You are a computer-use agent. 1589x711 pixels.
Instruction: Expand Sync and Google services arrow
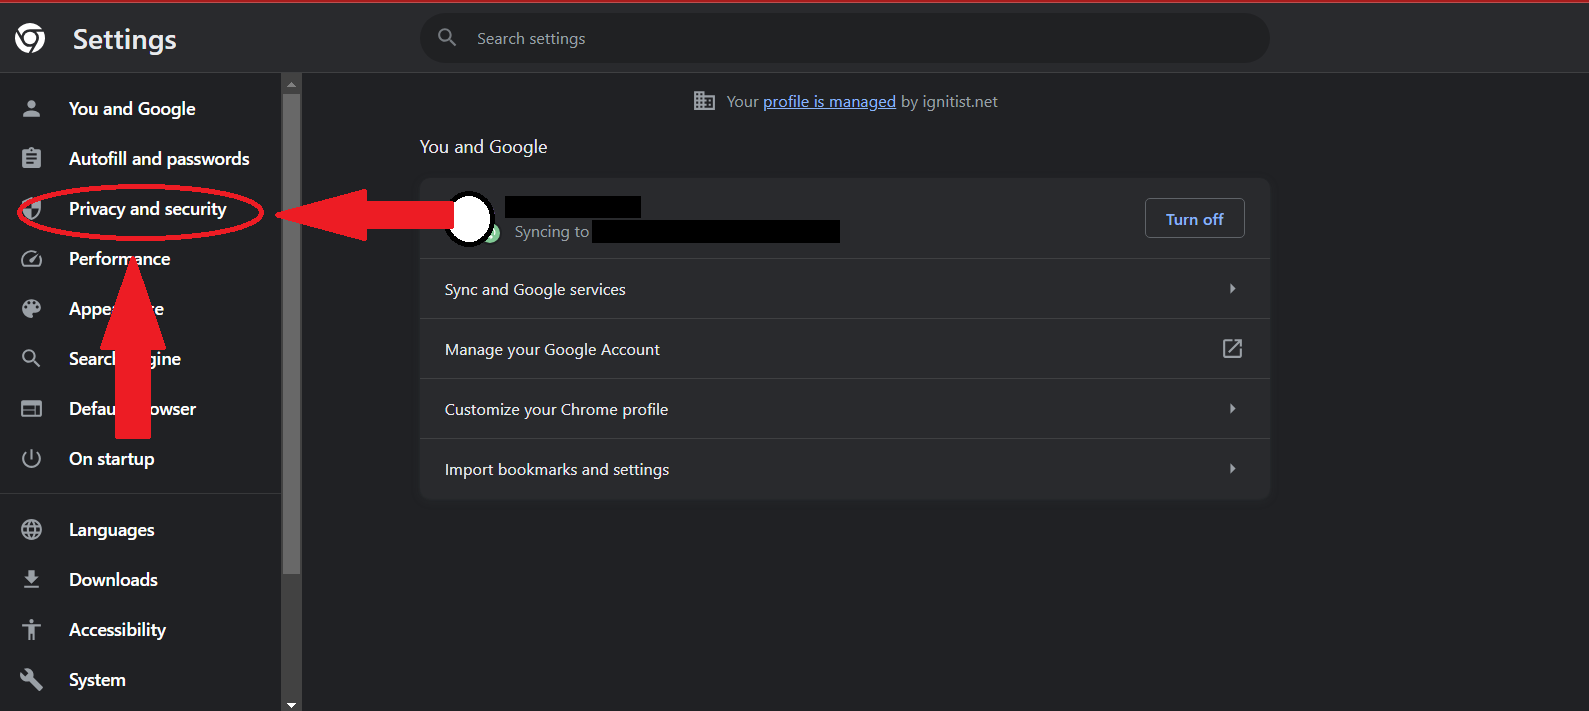click(1232, 288)
